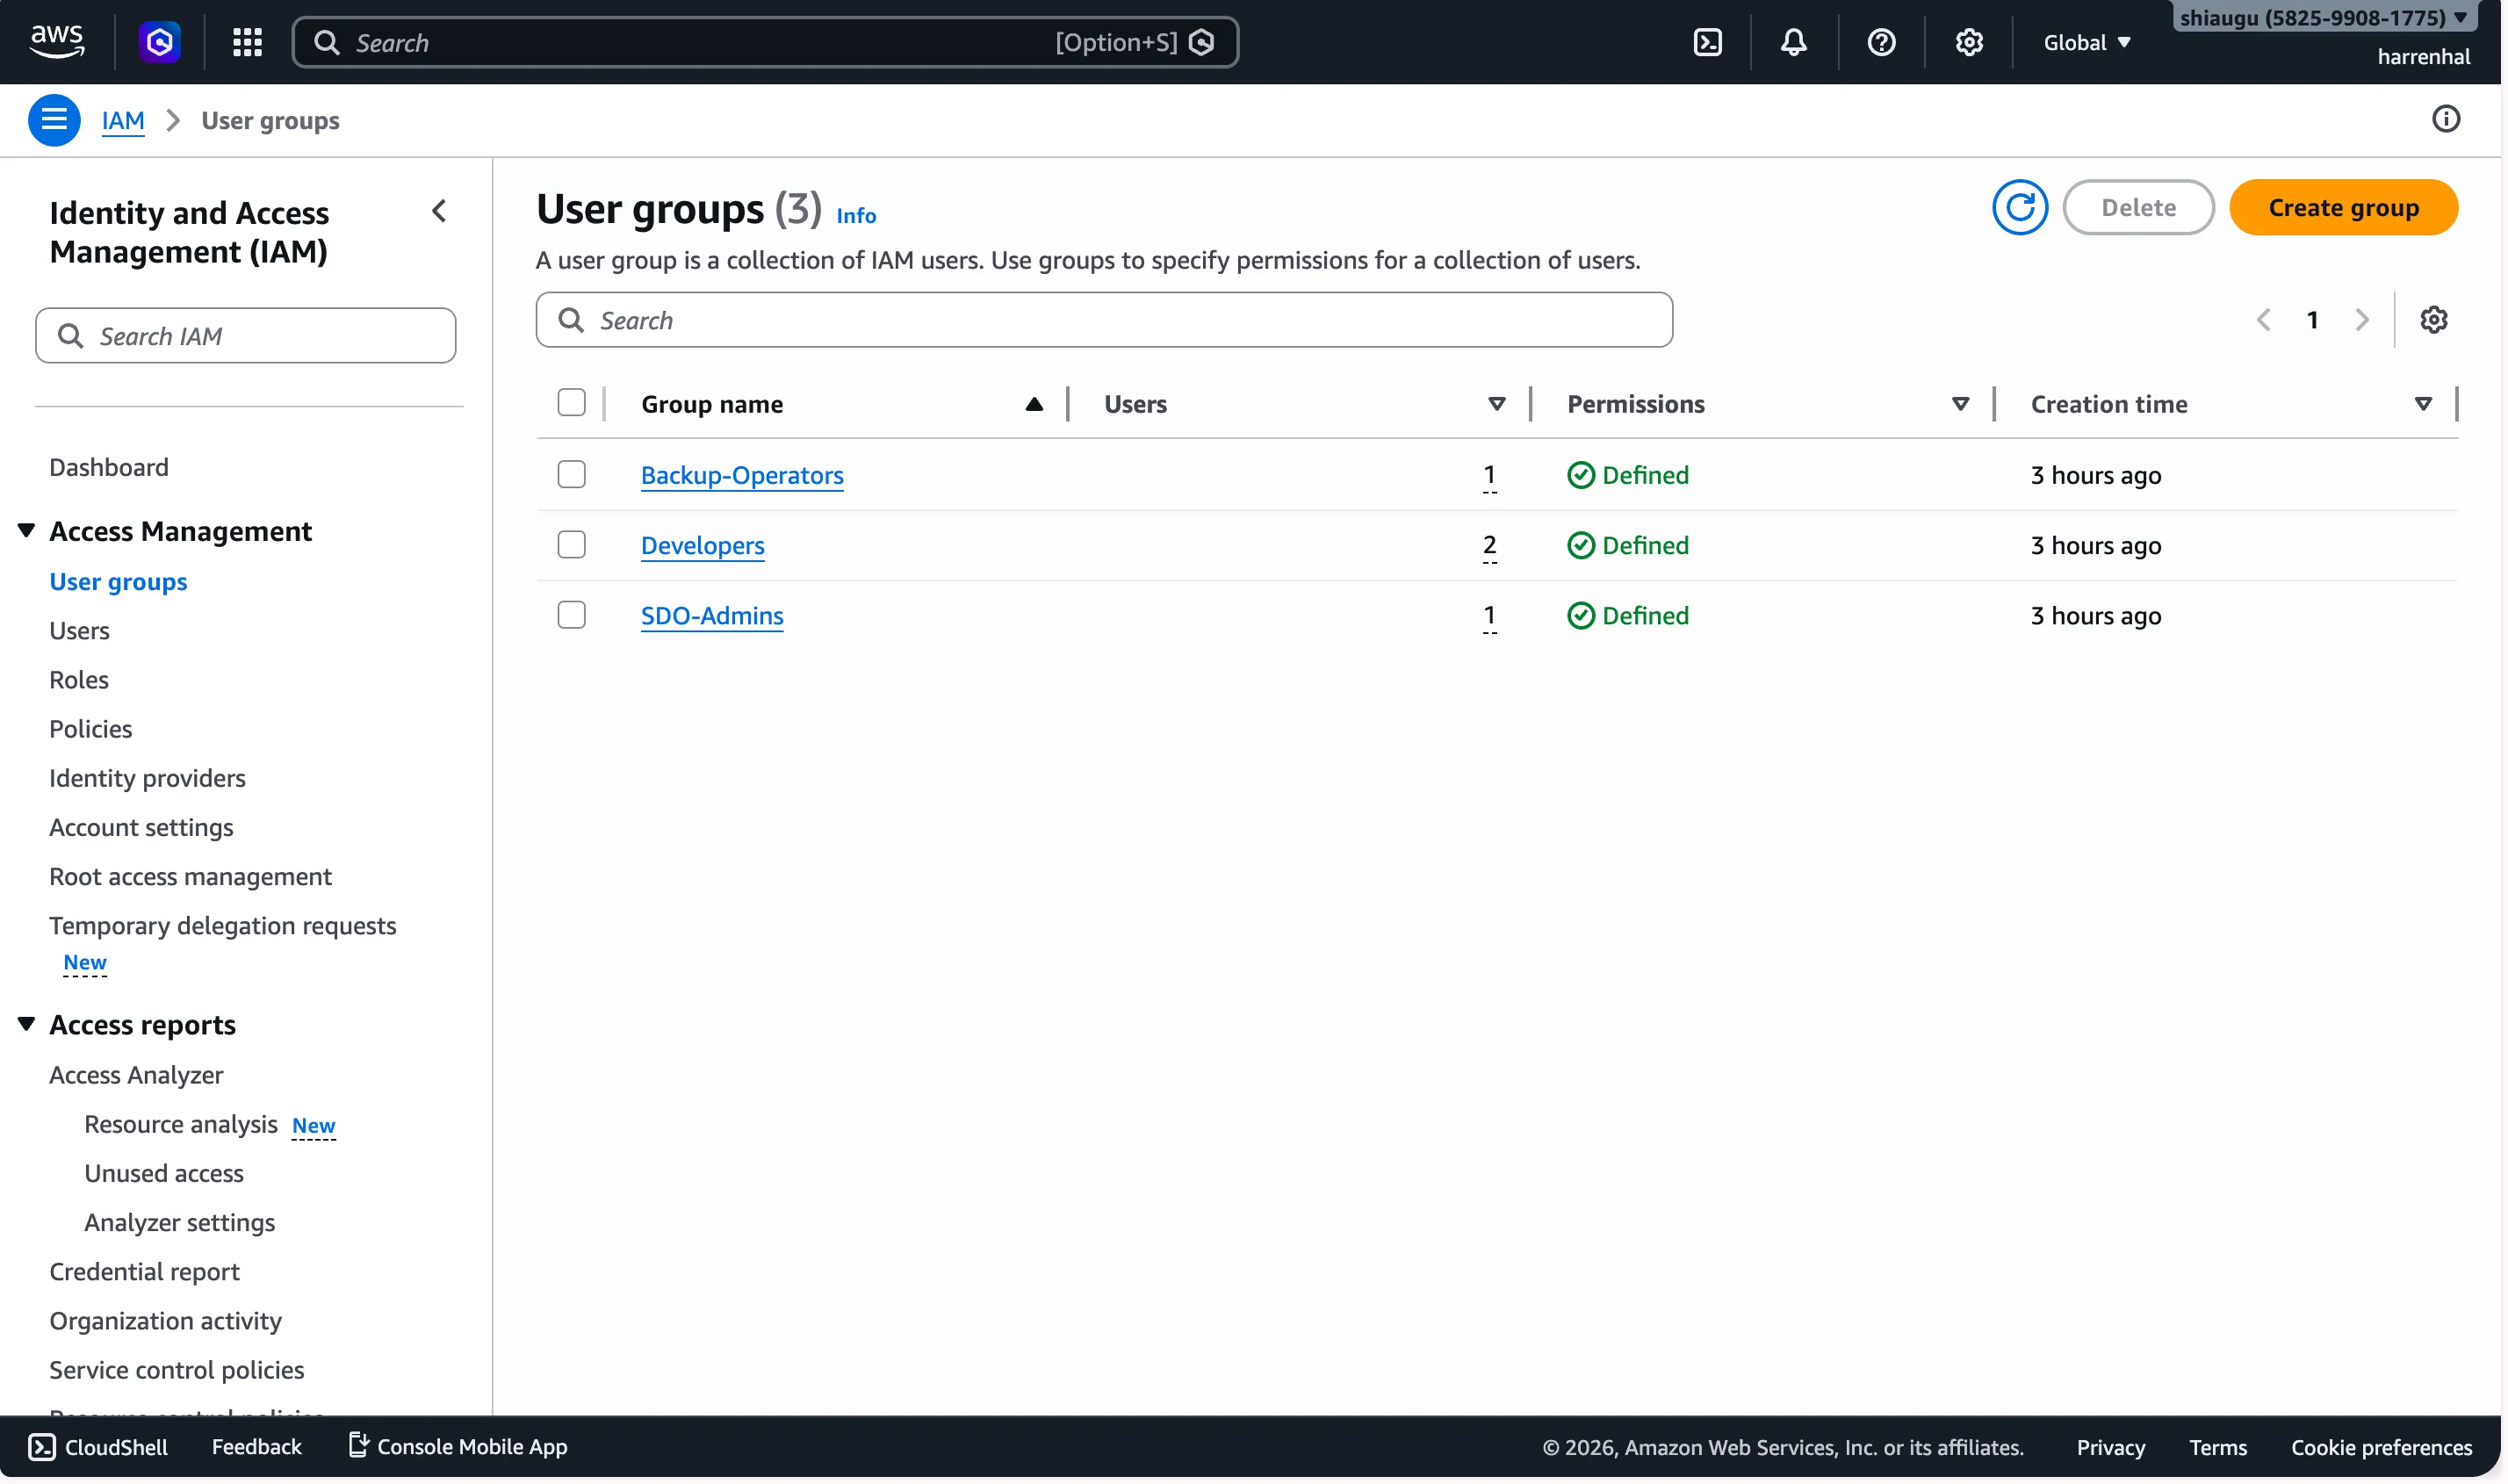Screen dimensions: 2508x1484
Task: Collapse the Access reports section
Action: coord(26,1024)
